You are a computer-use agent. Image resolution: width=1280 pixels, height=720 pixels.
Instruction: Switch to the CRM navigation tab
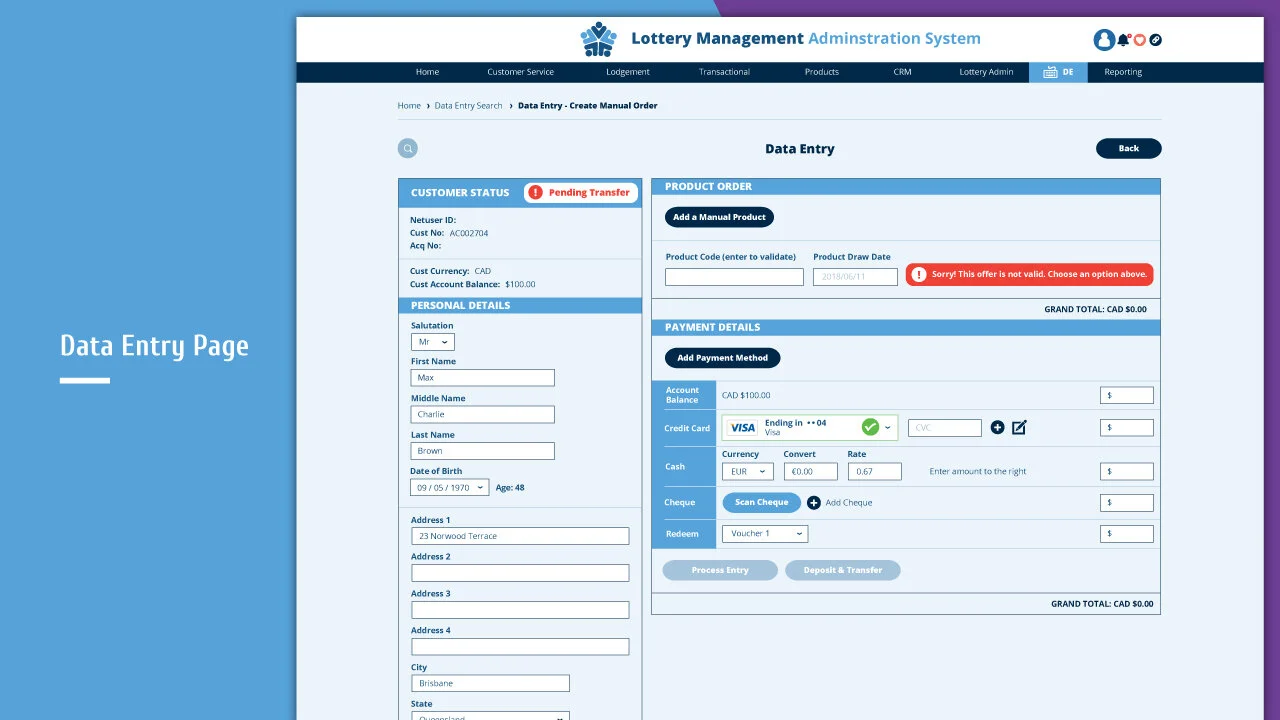click(902, 71)
